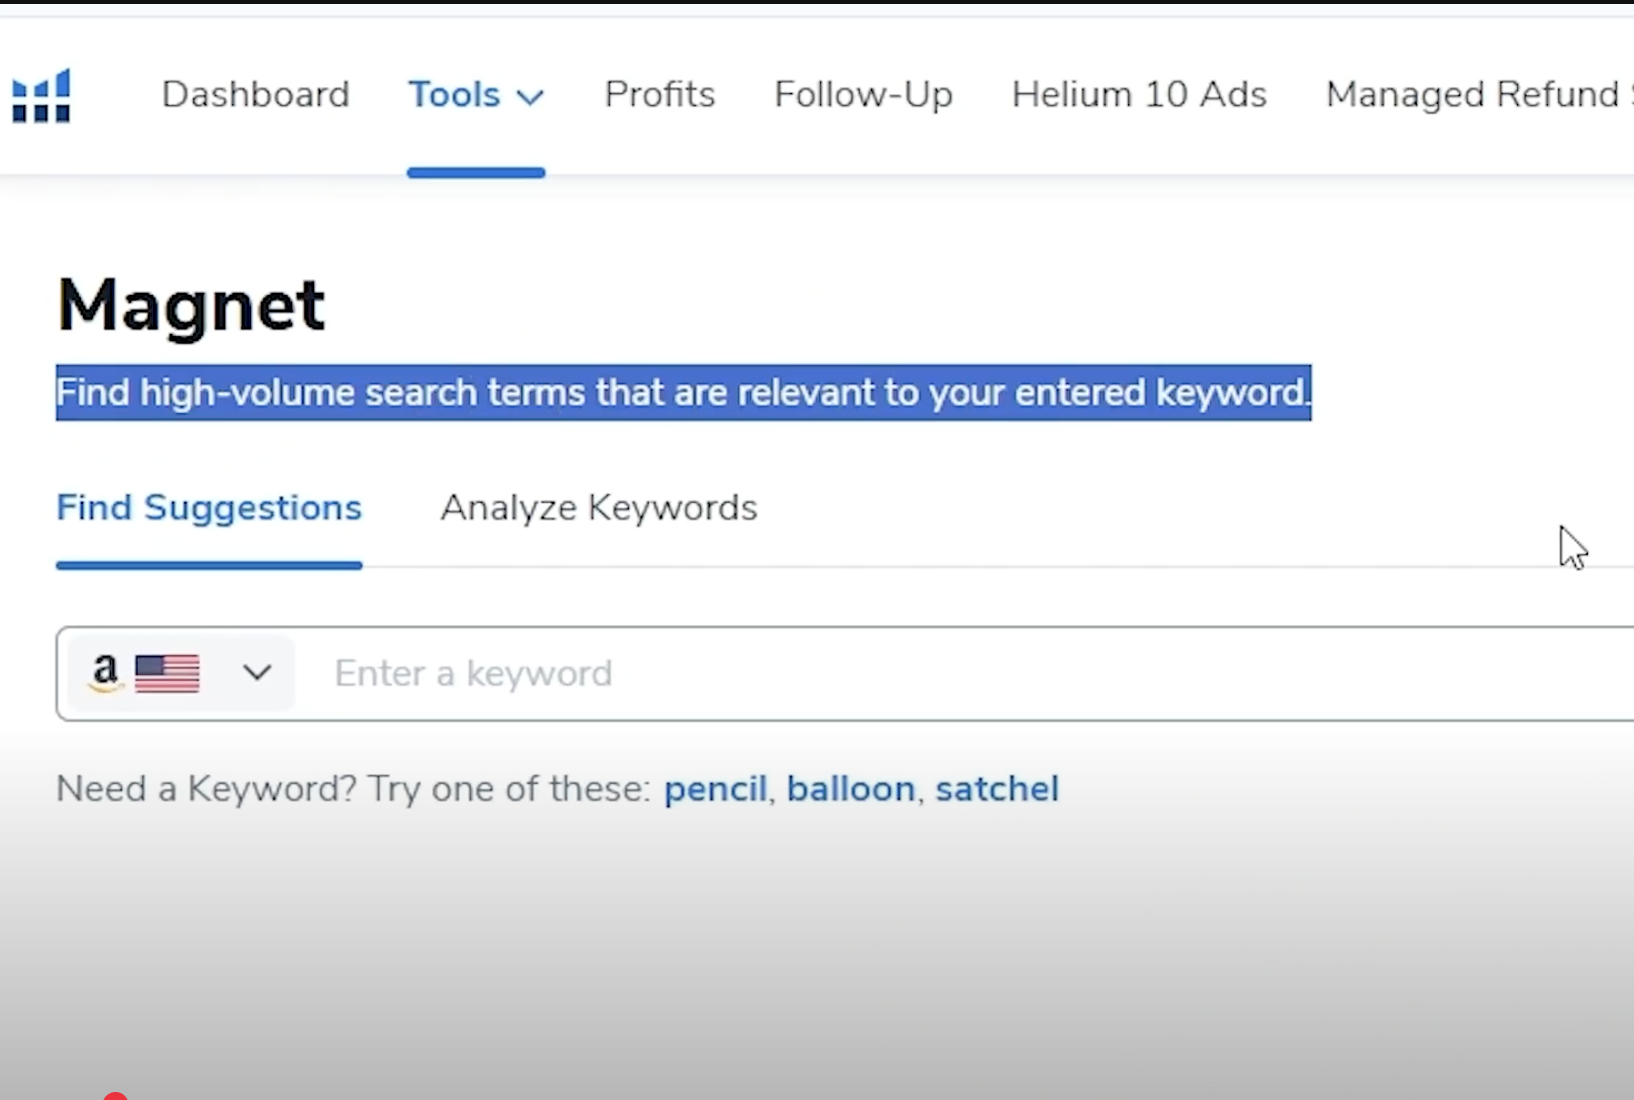Click the balloon keyword suggestion
The width and height of the screenshot is (1634, 1100).
click(x=850, y=789)
